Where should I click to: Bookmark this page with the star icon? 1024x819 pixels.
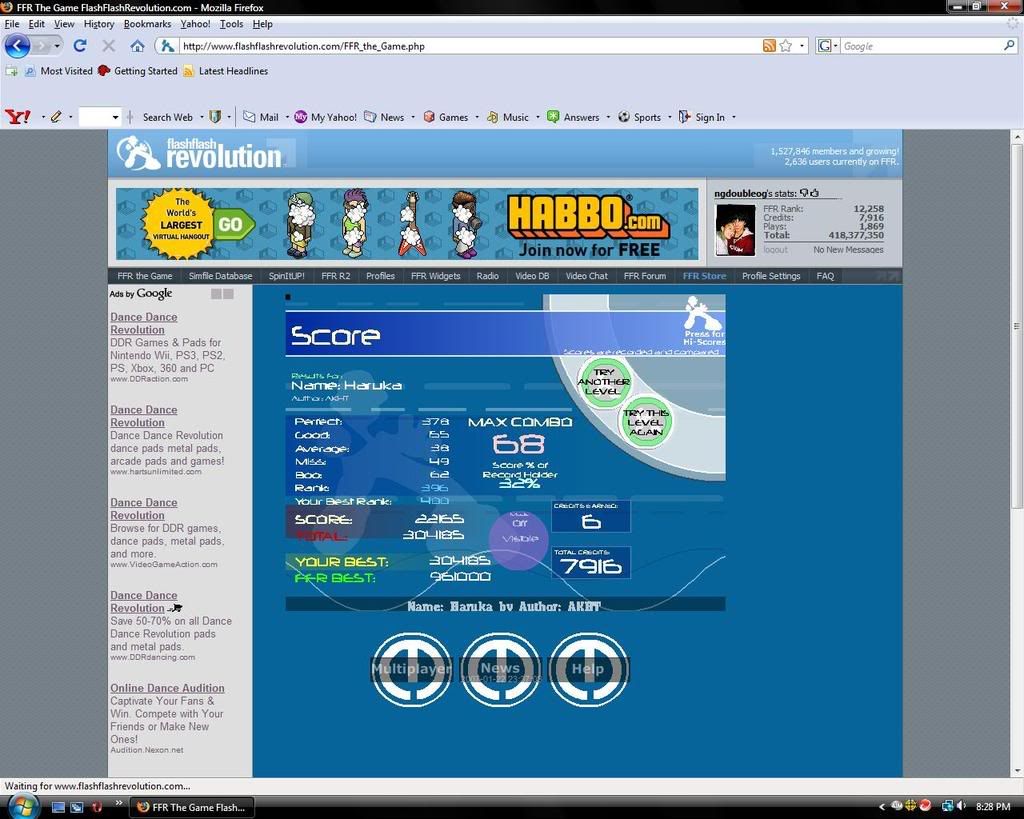pos(786,46)
